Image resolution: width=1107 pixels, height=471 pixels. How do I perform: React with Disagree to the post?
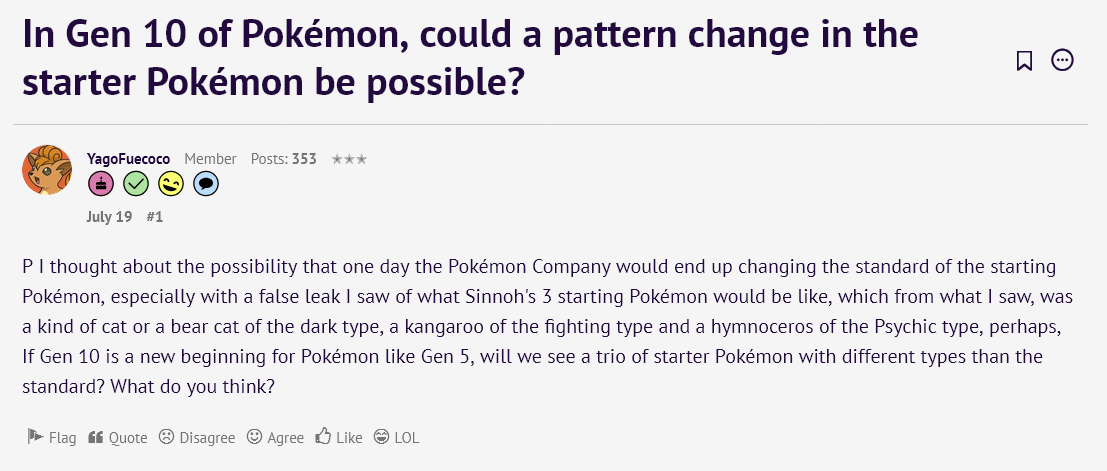(x=196, y=437)
